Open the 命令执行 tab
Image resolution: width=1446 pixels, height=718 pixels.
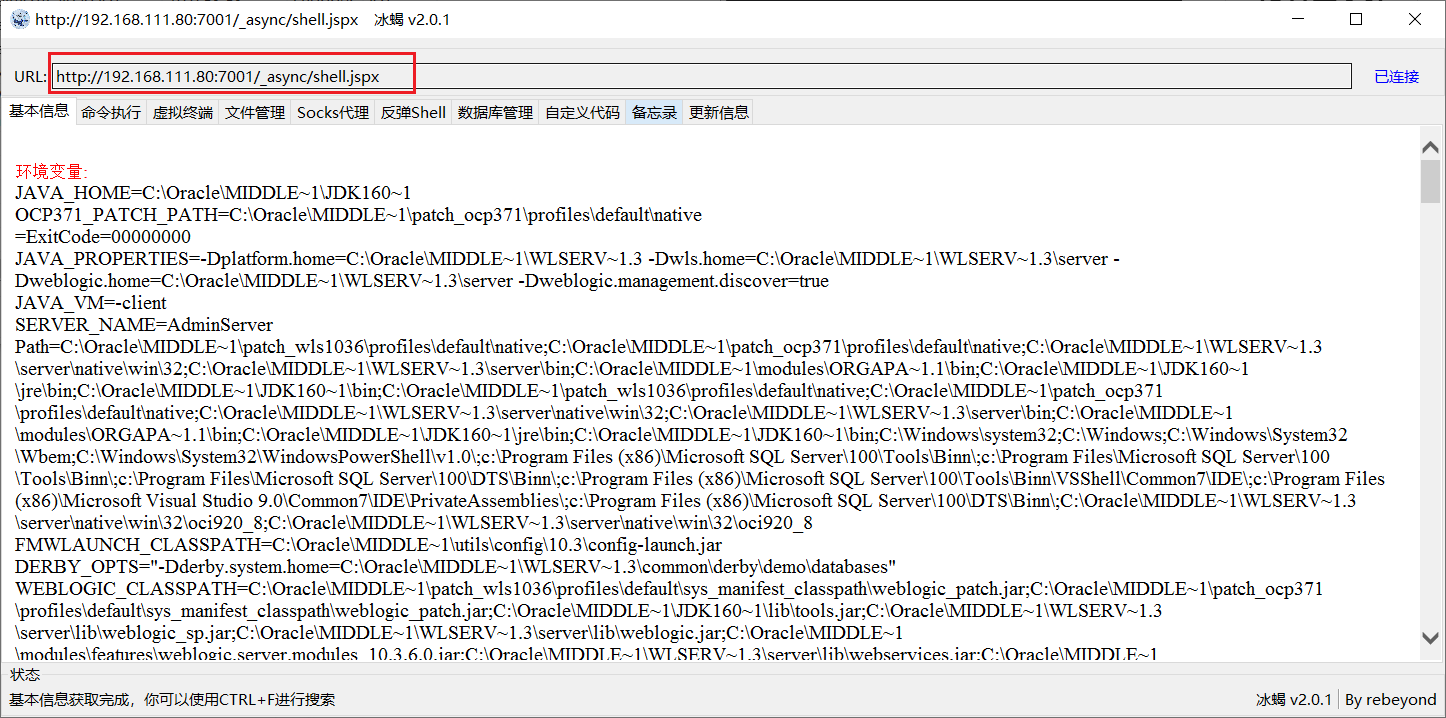111,112
